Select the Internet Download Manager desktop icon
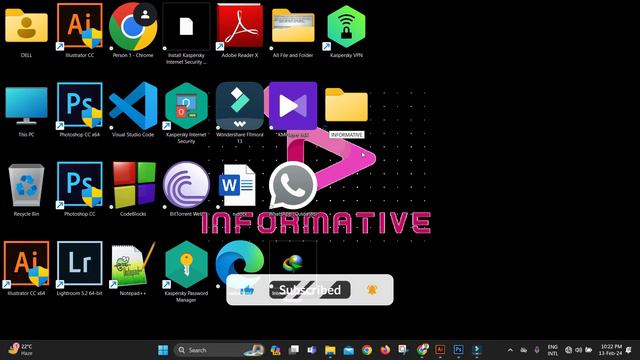This screenshot has width=640, height=360. point(293,263)
